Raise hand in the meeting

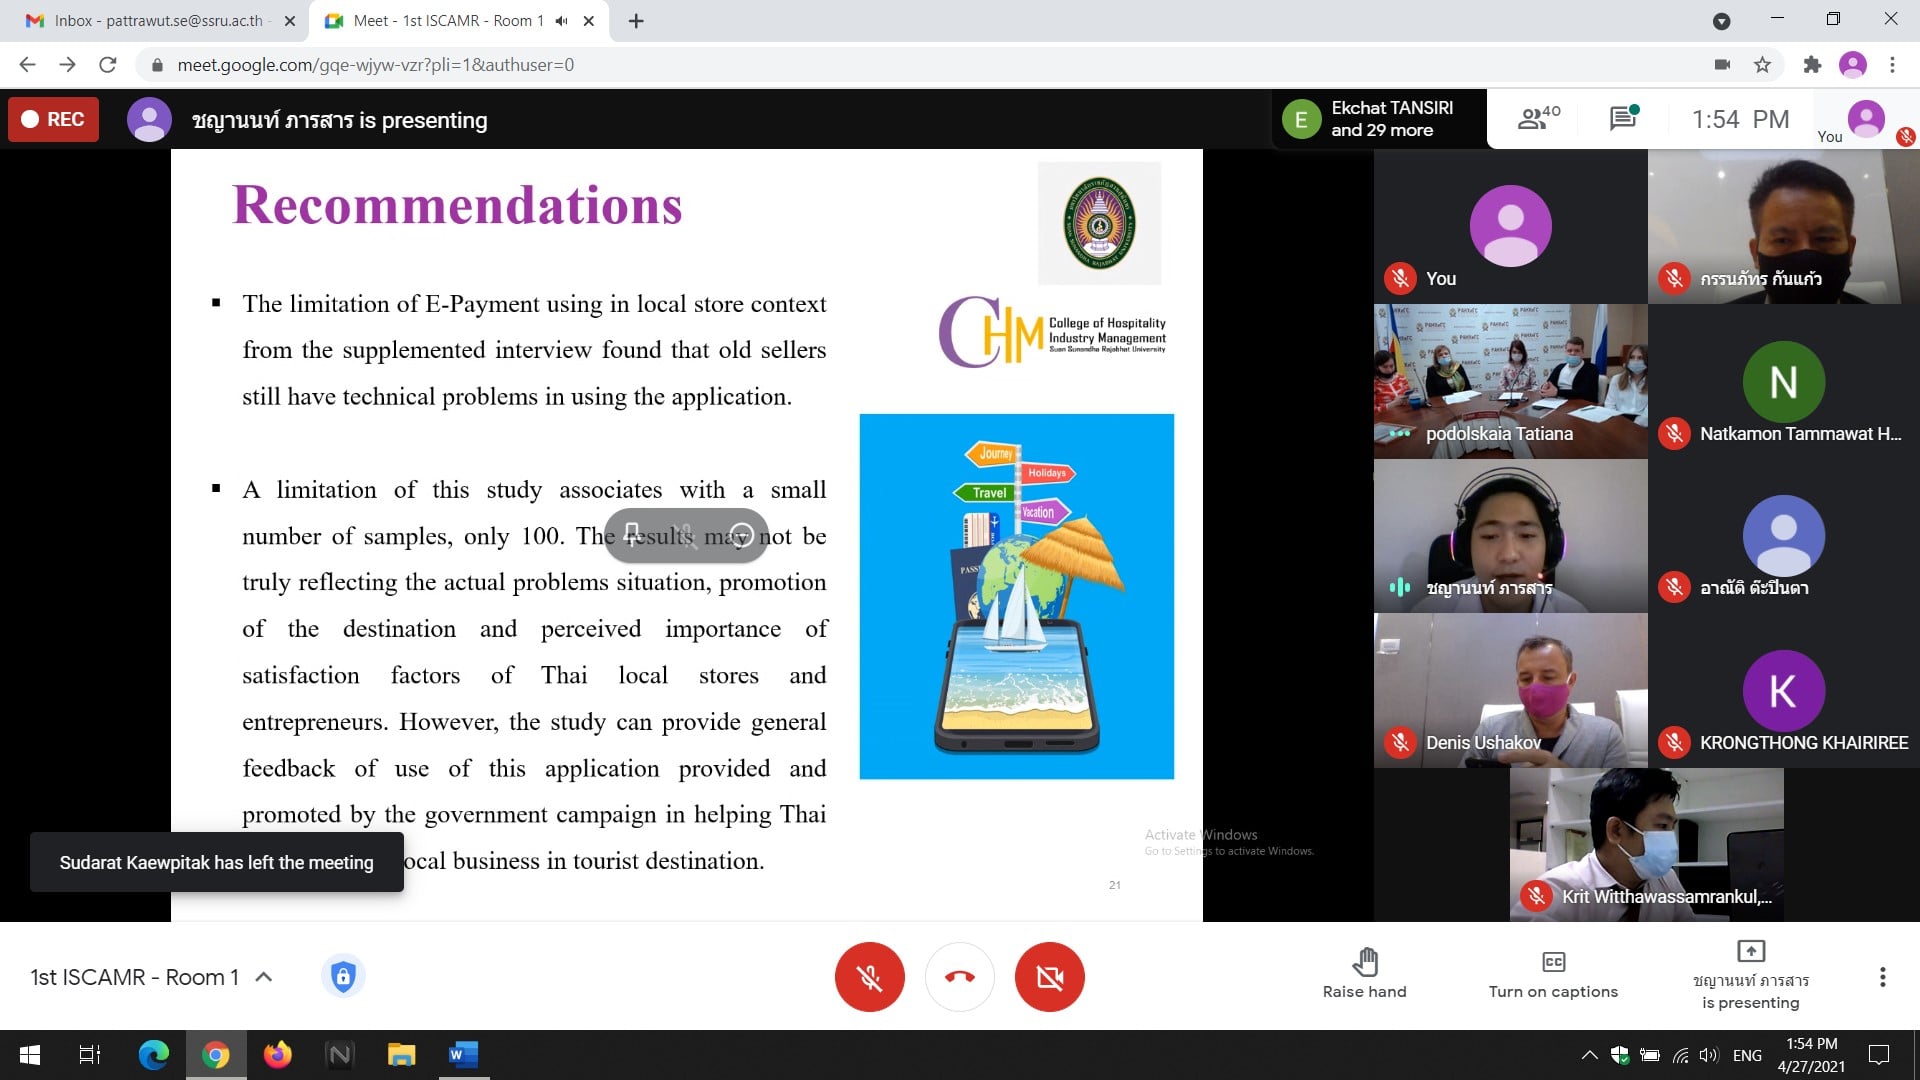(1364, 975)
